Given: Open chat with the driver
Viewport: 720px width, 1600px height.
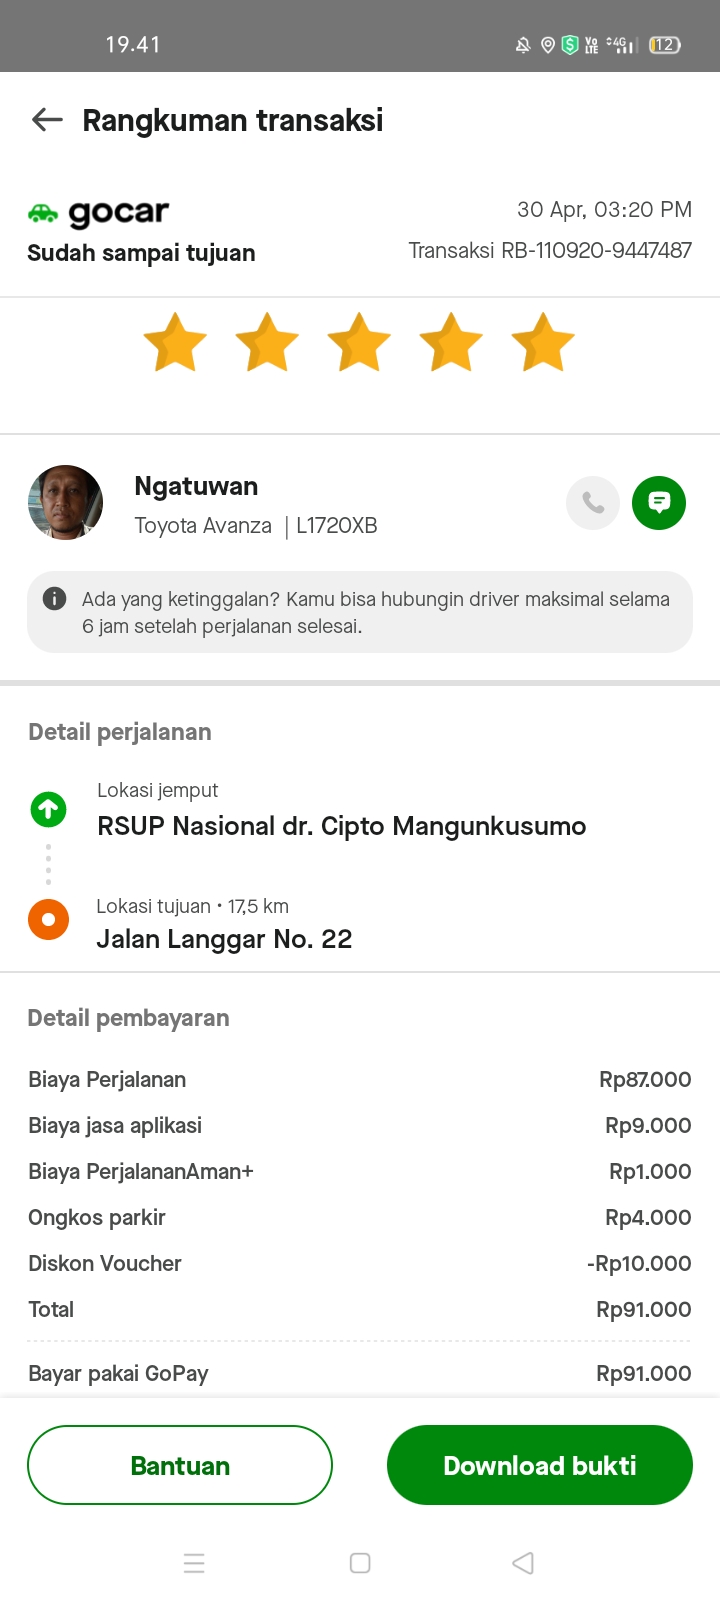Looking at the screenshot, I should 659,503.
